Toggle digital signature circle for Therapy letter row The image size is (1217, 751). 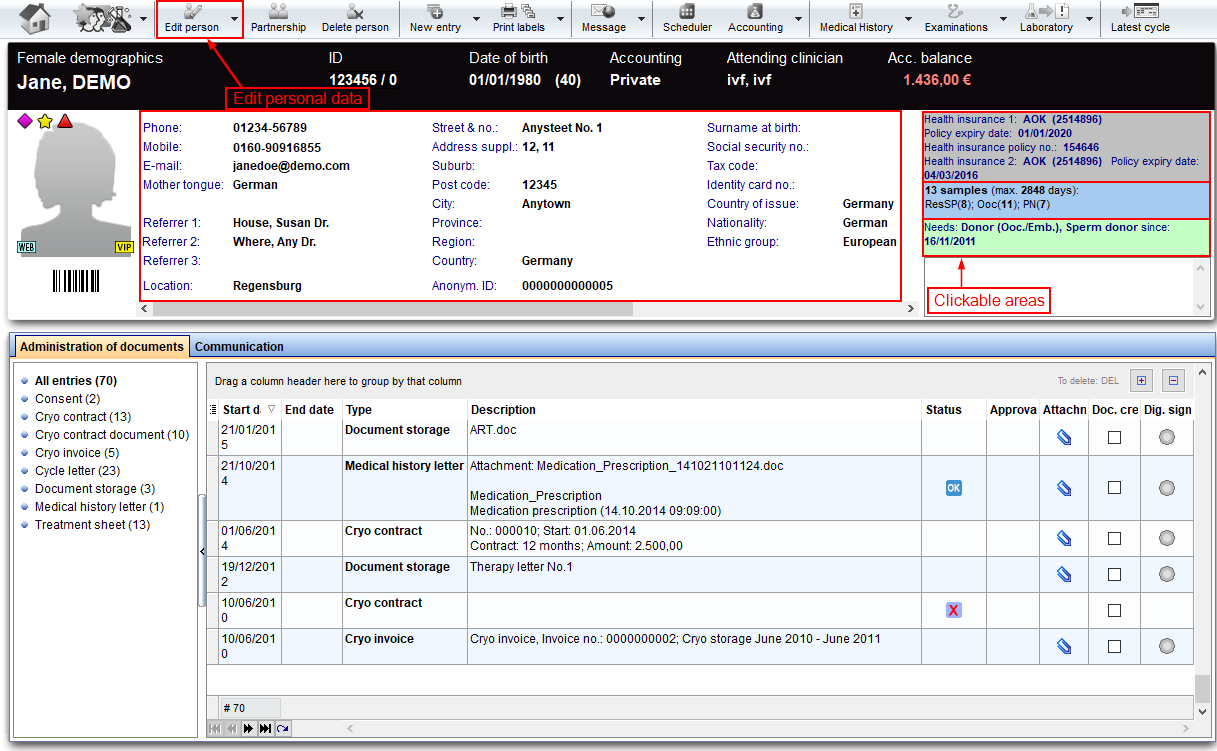tap(1166, 574)
